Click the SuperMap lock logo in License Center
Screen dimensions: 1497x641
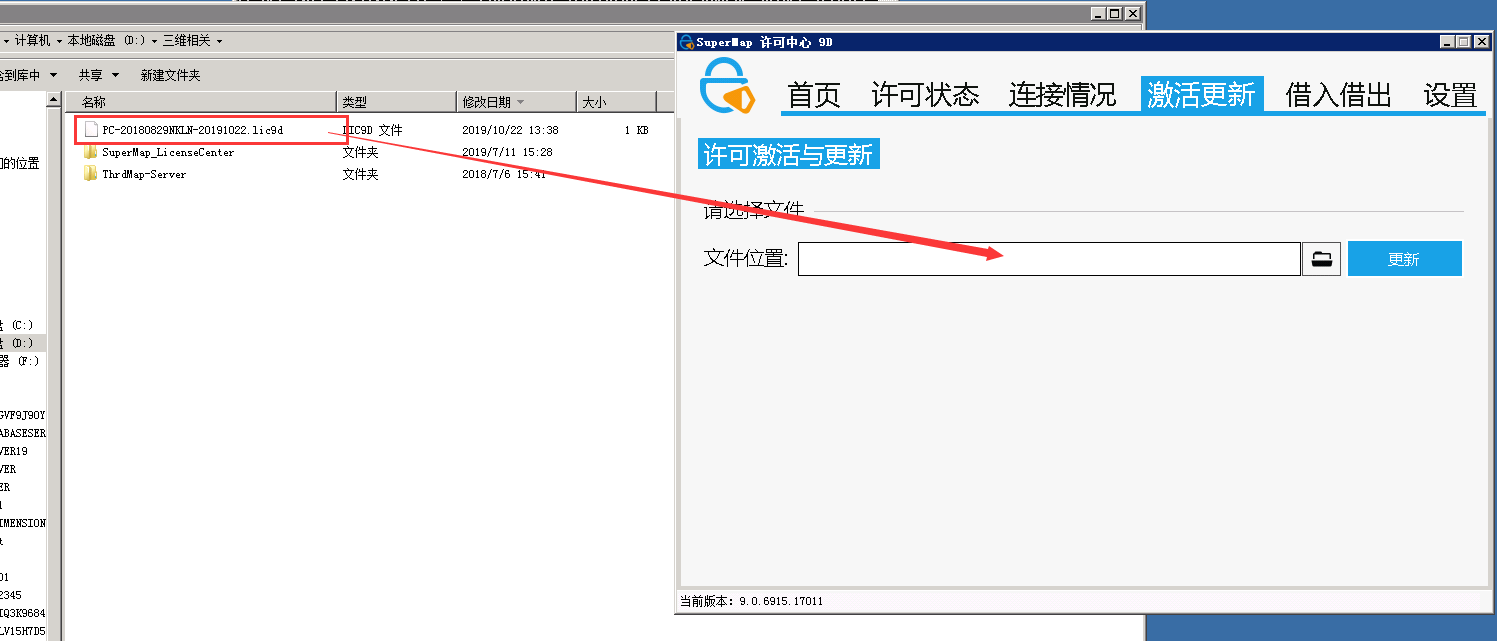coord(726,84)
